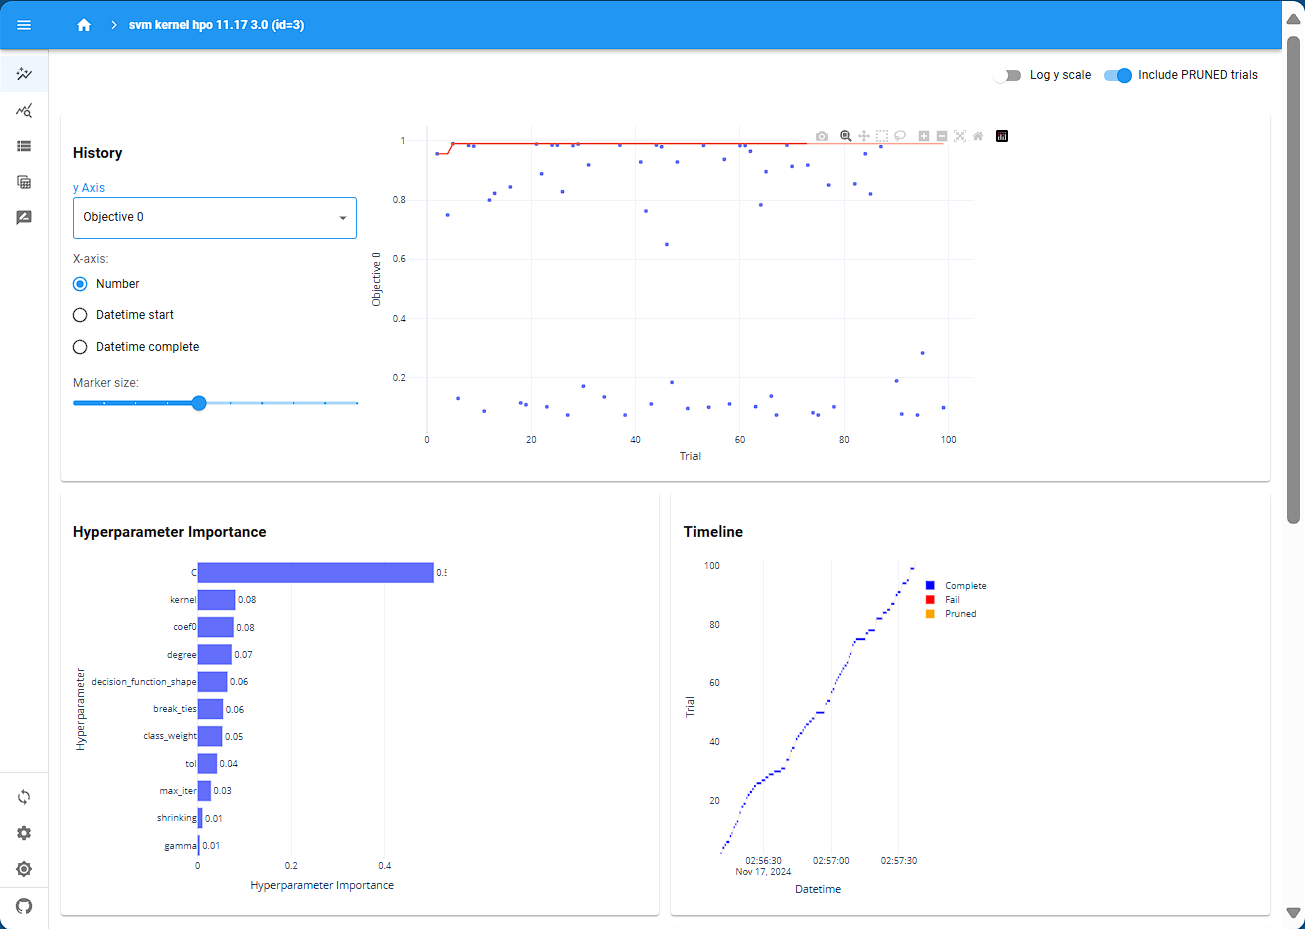Screen dimensions: 1305x929
Task: Click the study name breadcrumb in the header
Action: (216, 25)
